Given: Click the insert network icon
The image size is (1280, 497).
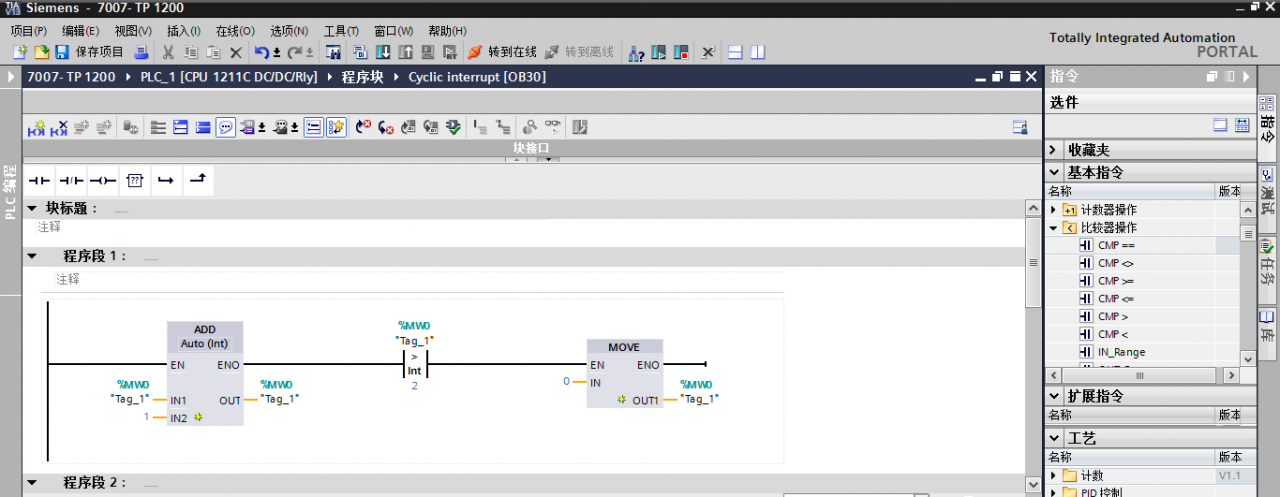Looking at the screenshot, I should pos(37,127).
